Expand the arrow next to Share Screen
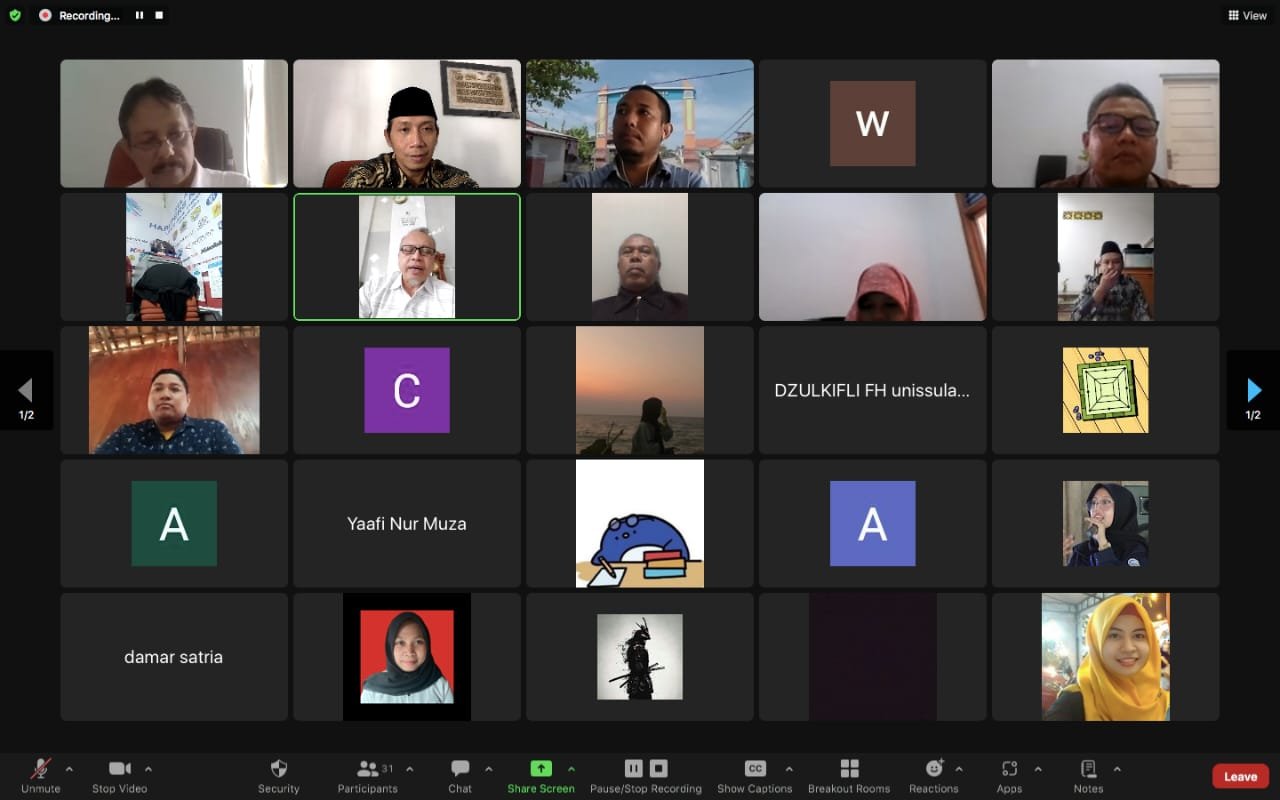 pyautogui.click(x=571, y=769)
